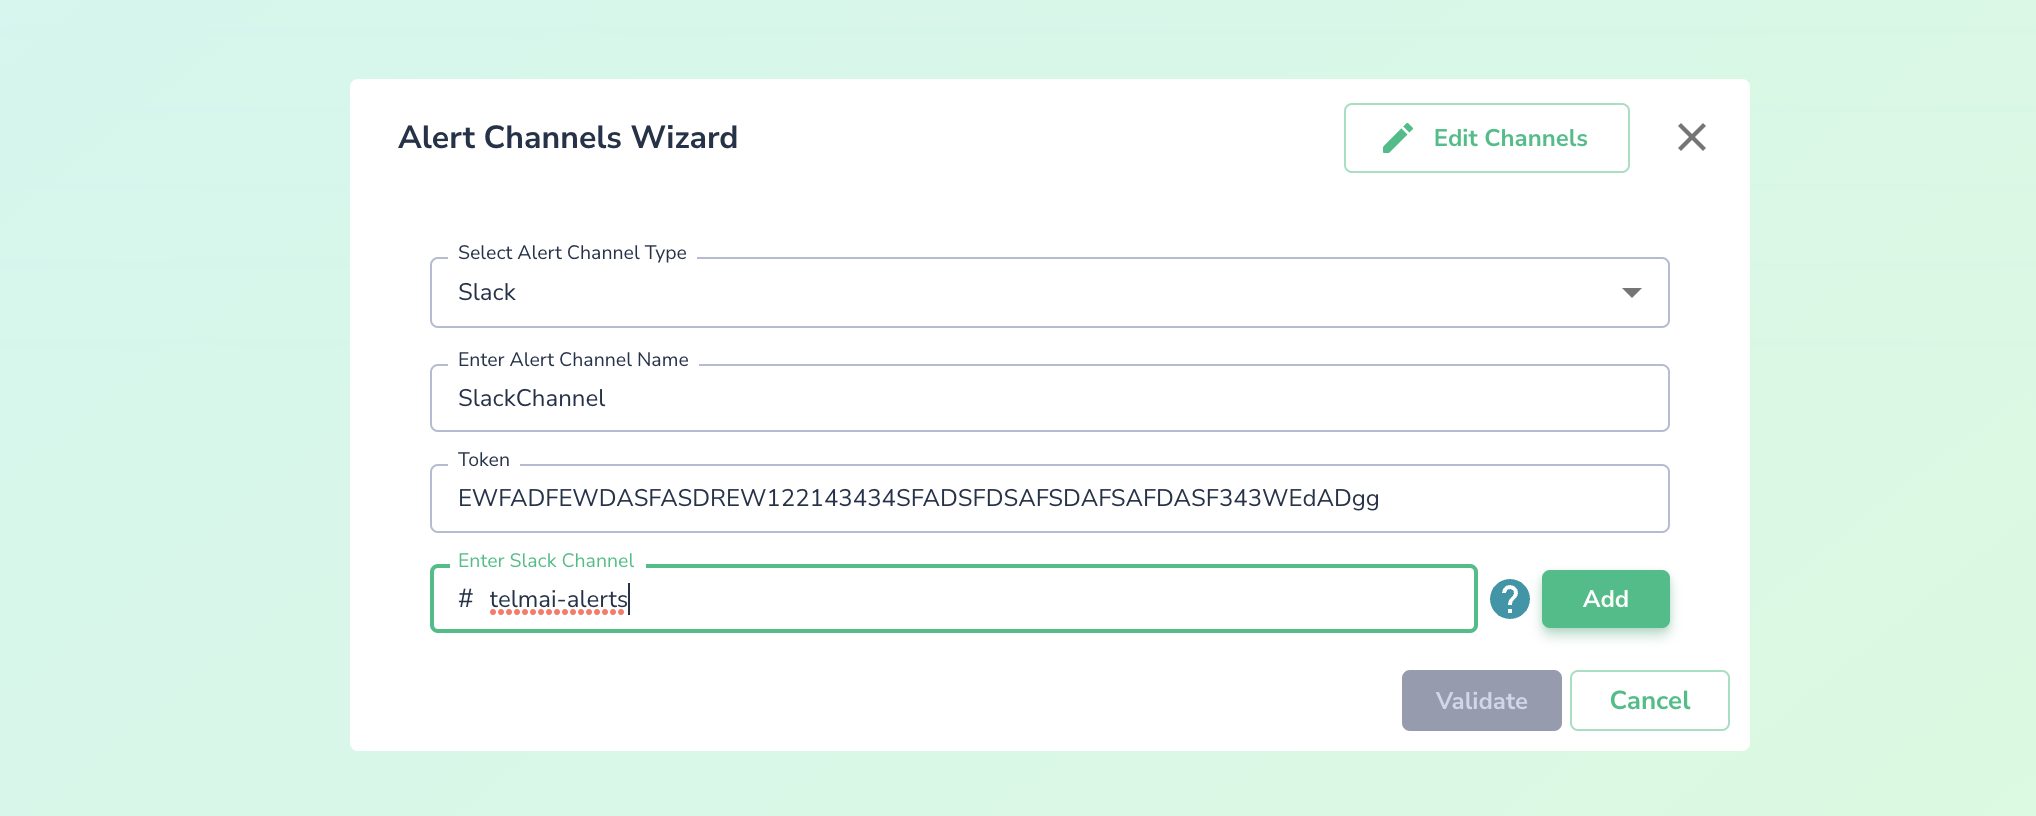The image size is (2036, 816).
Task: Expand the alert channel type dropdown arrow
Action: point(1631,292)
